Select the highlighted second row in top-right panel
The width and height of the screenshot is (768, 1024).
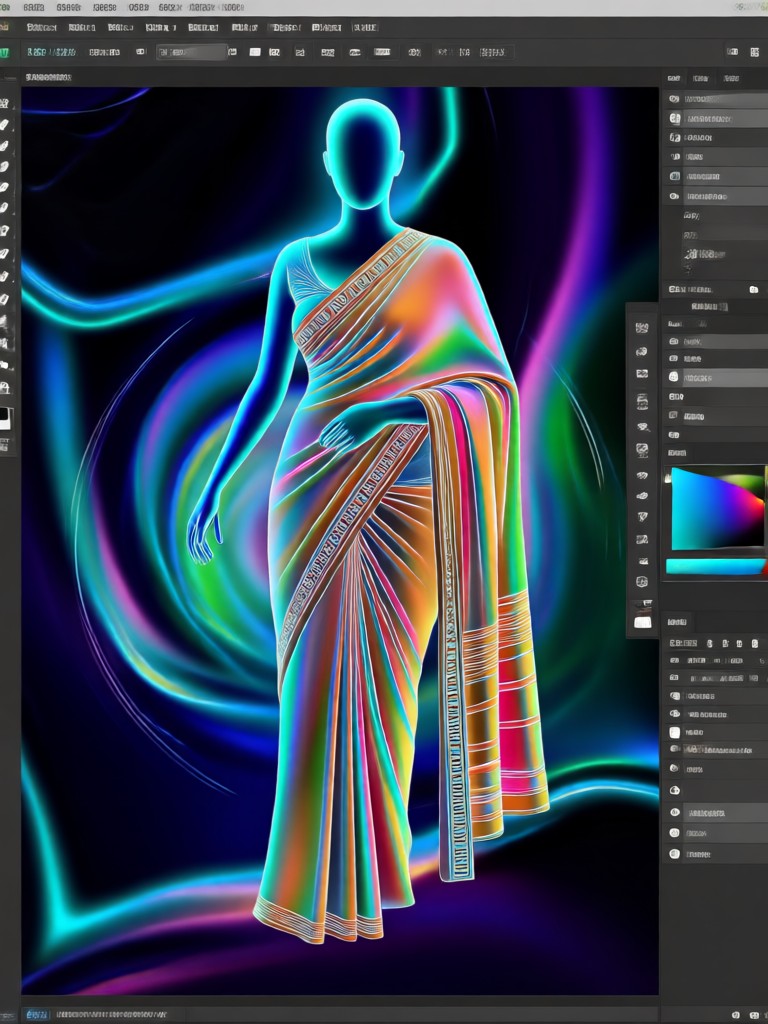click(716, 119)
